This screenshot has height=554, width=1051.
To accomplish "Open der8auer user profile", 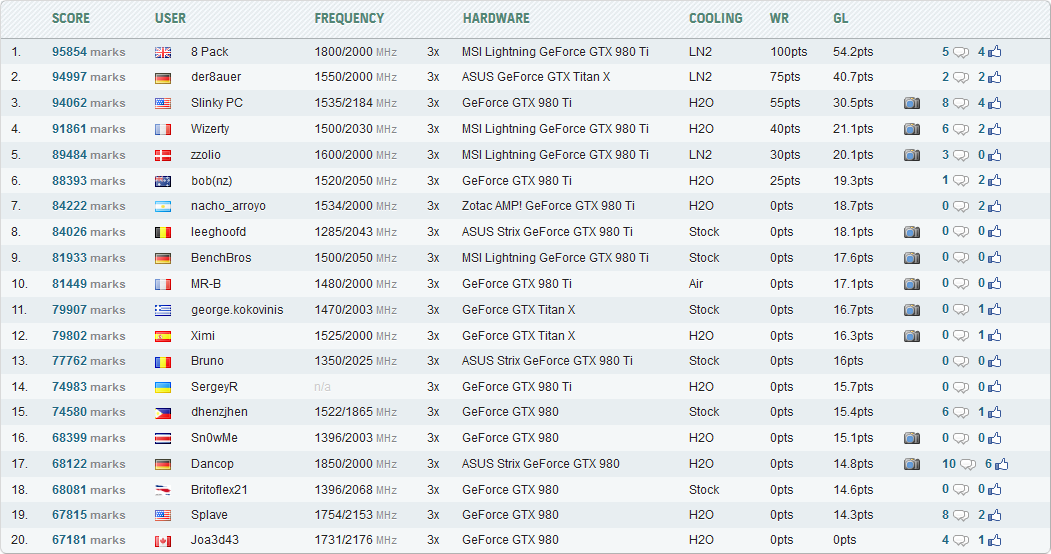I will pyautogui.click(x=216, y=77).
